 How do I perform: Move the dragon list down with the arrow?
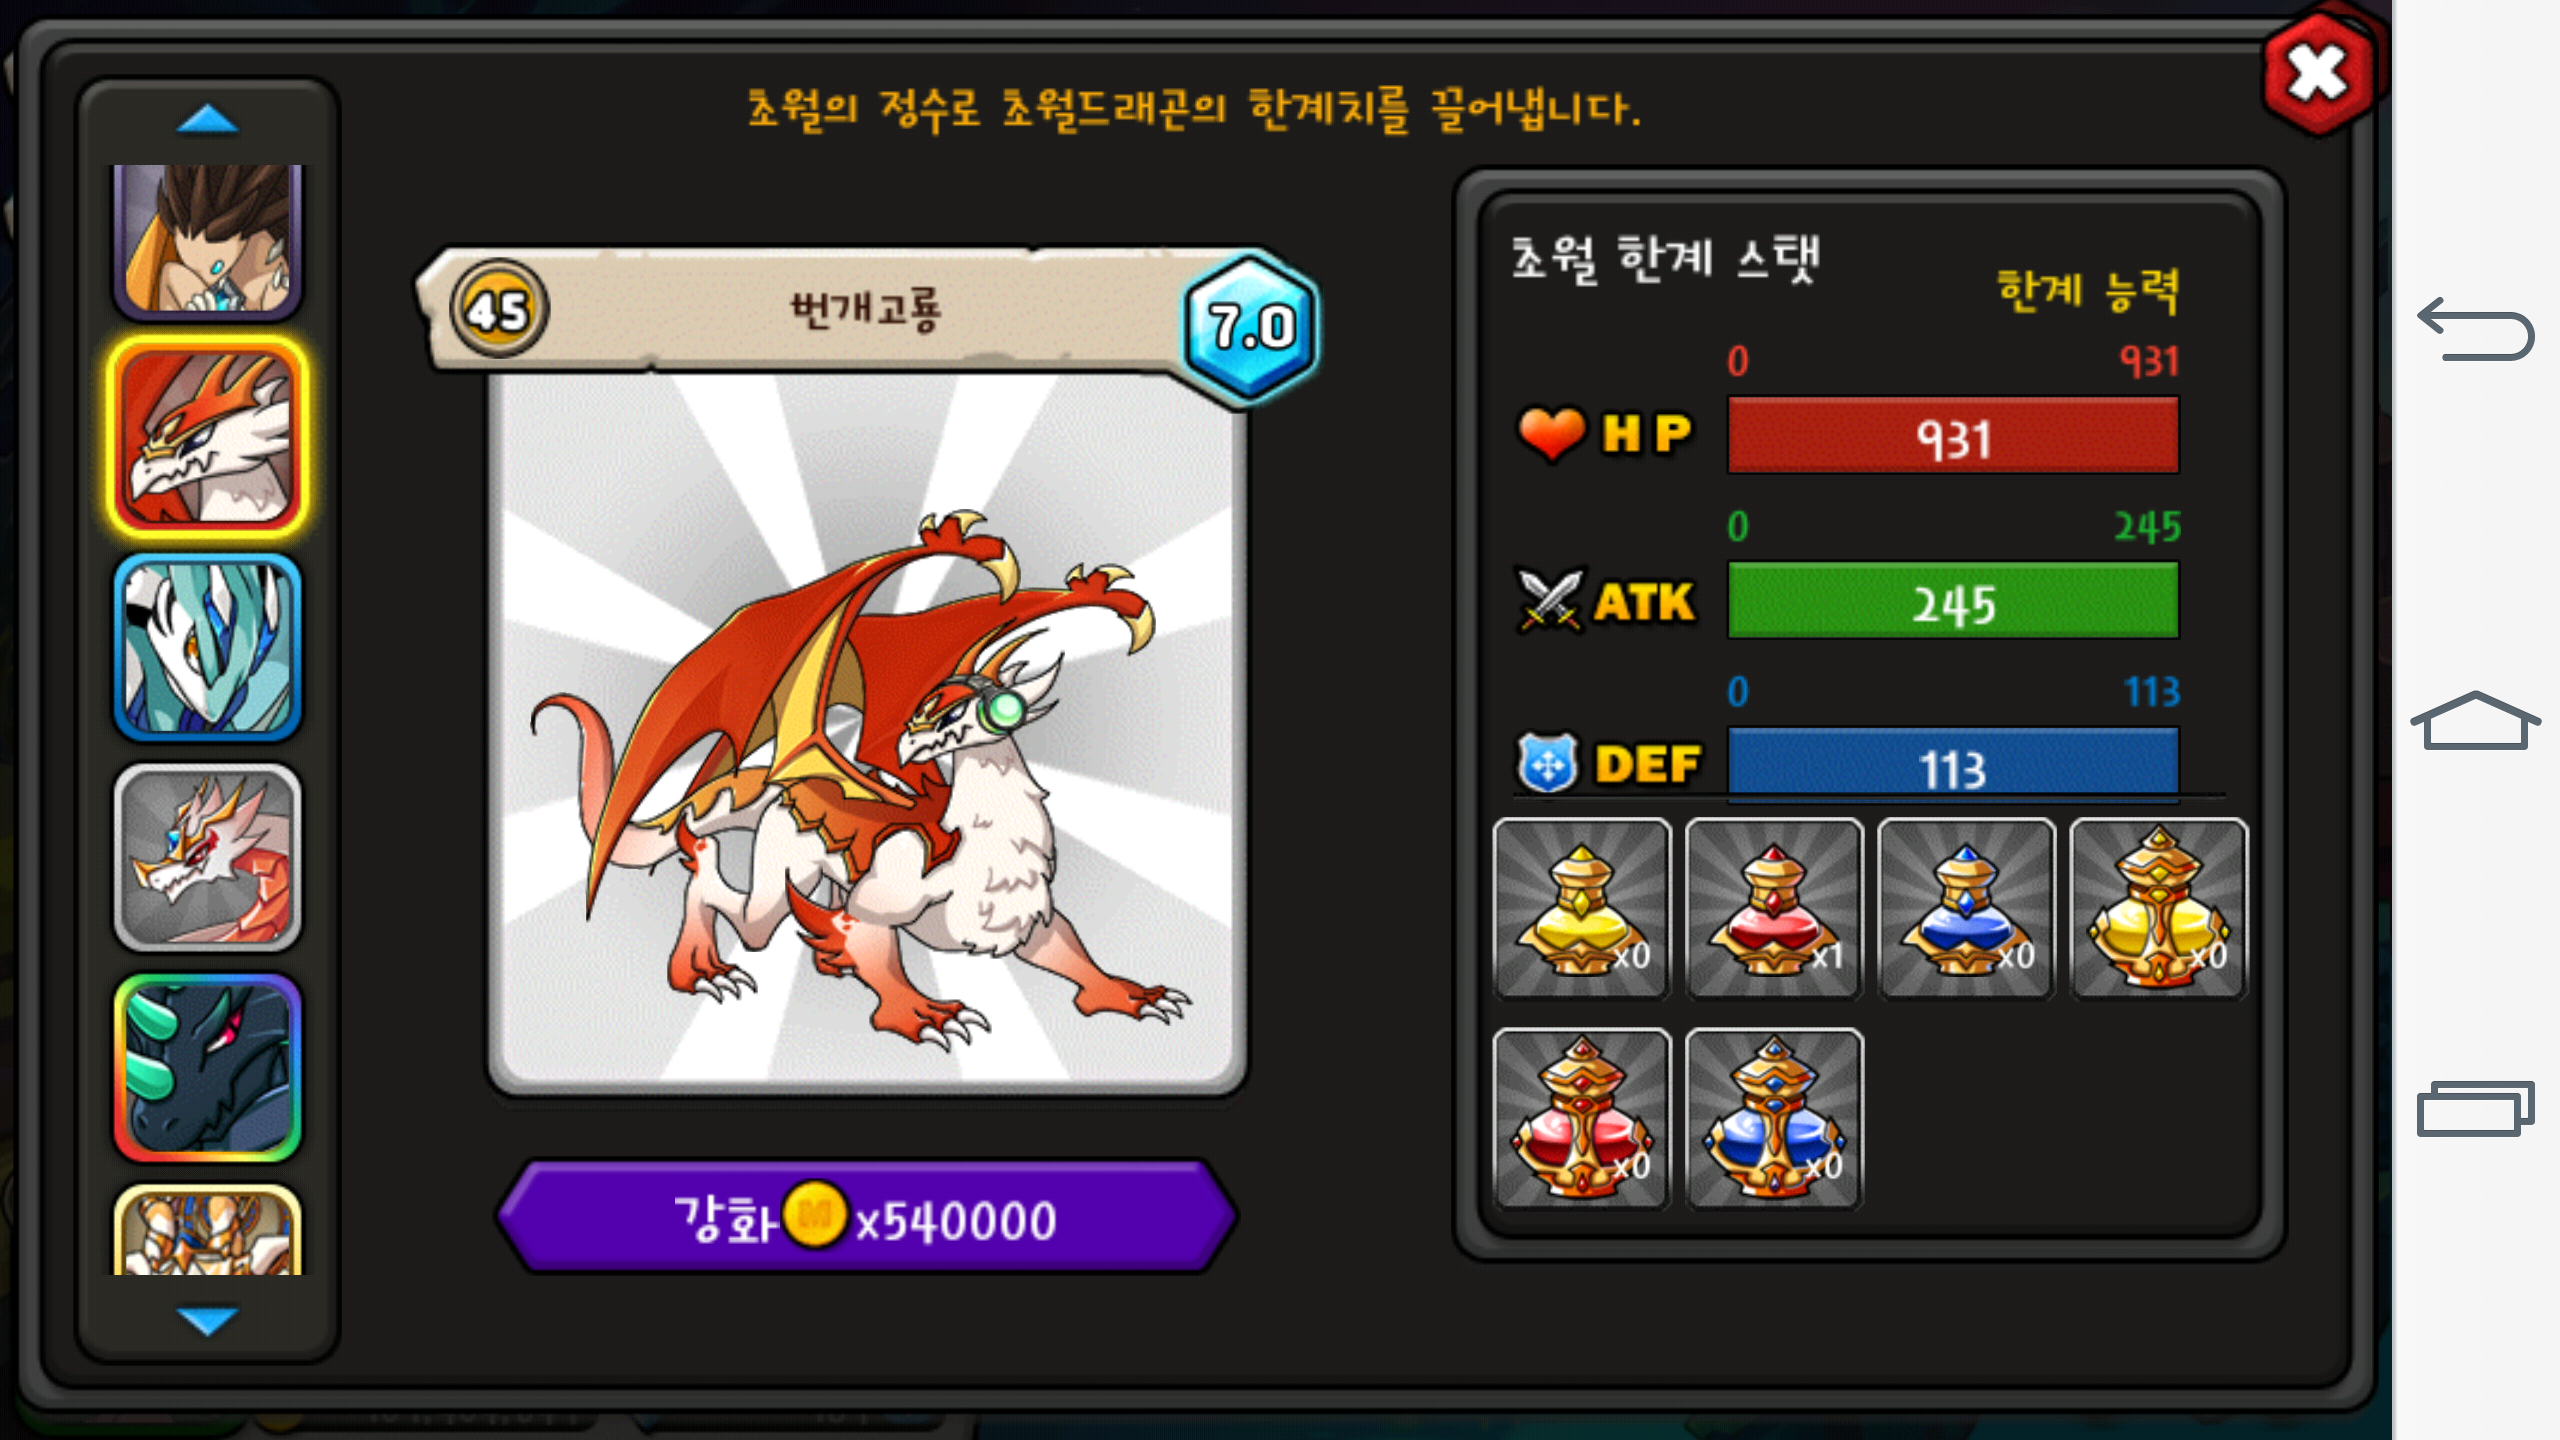(x=207, y=1320)
